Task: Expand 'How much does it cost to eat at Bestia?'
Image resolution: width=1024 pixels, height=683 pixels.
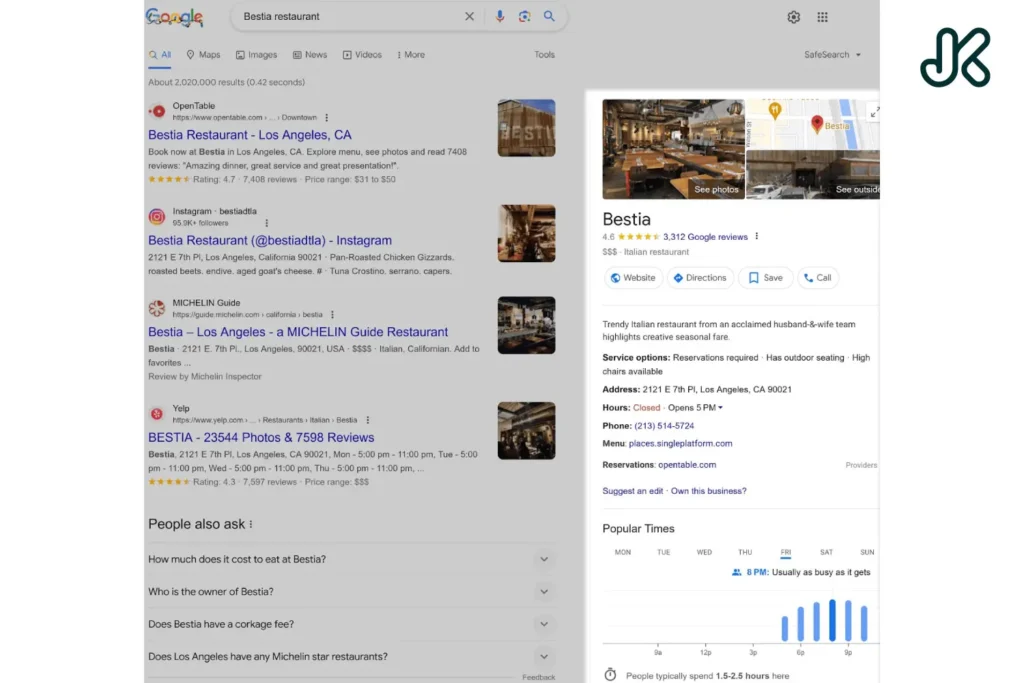Action: click(352, 559)
